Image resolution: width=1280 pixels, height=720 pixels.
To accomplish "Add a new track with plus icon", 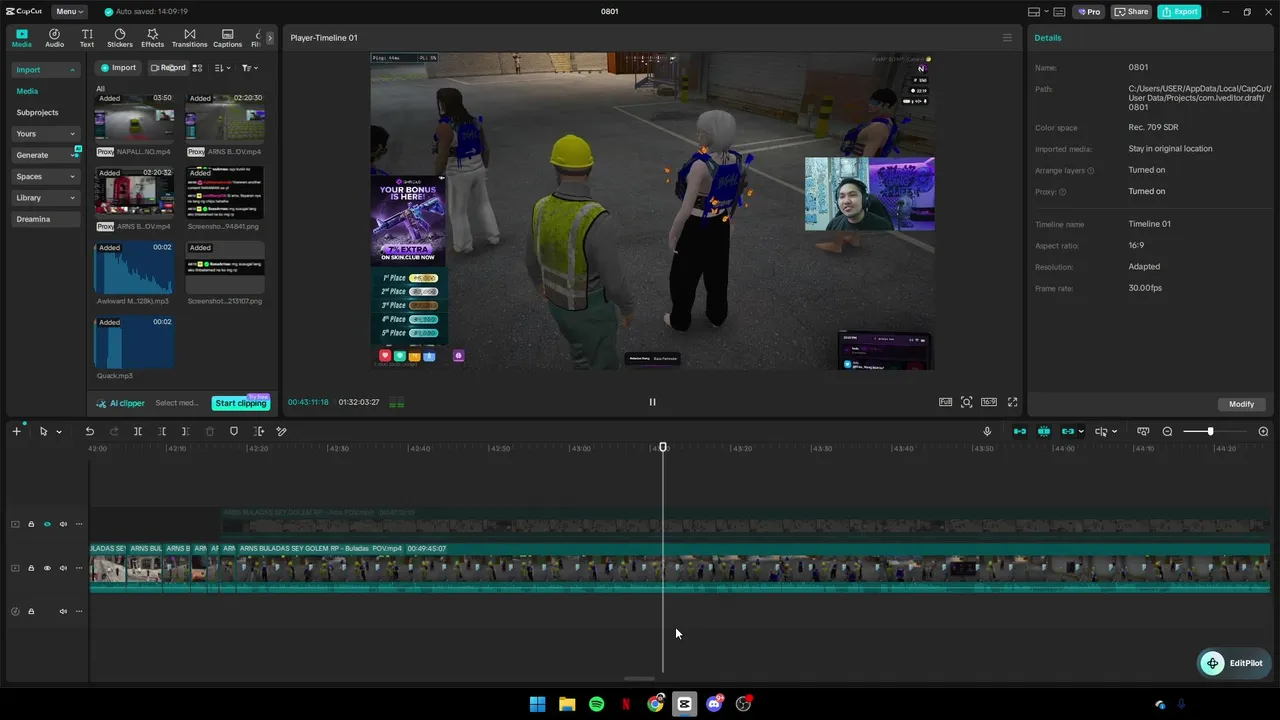I will (16, 431).
